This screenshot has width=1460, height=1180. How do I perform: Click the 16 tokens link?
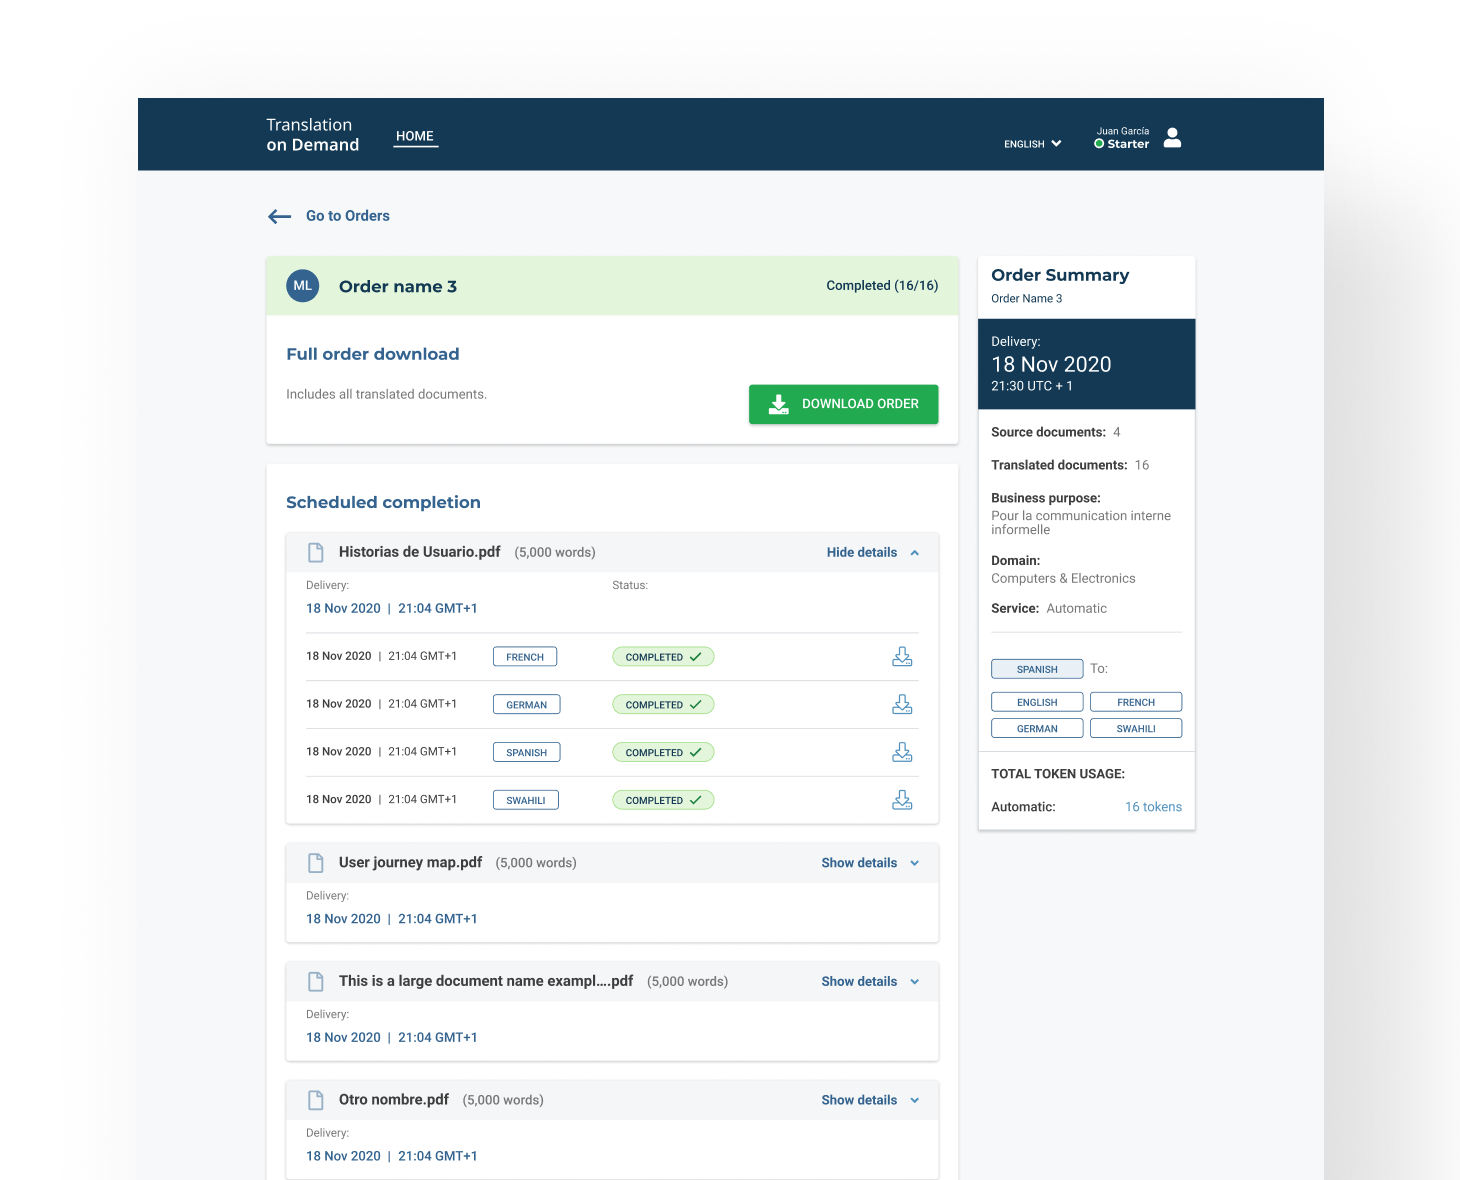coord(1153,807)
